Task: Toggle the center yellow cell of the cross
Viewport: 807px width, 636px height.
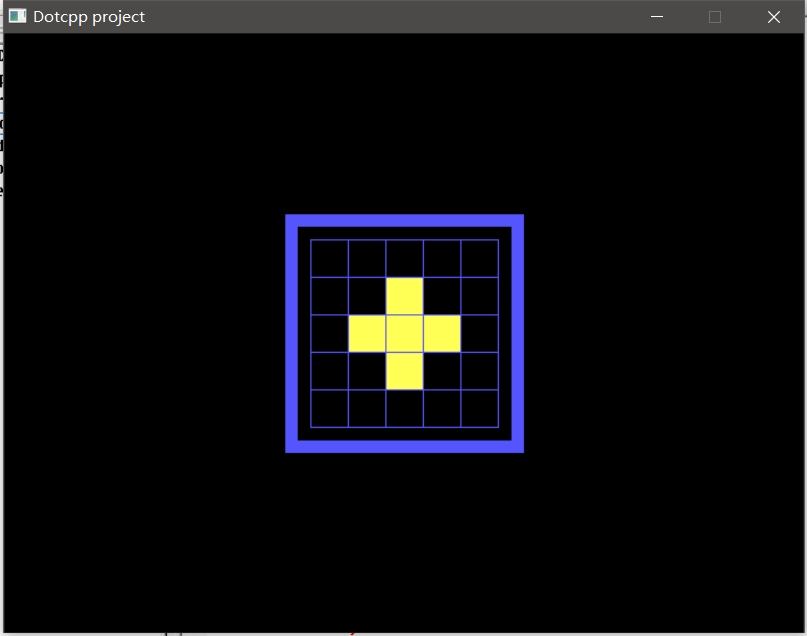Action: (x=404, y=333)
